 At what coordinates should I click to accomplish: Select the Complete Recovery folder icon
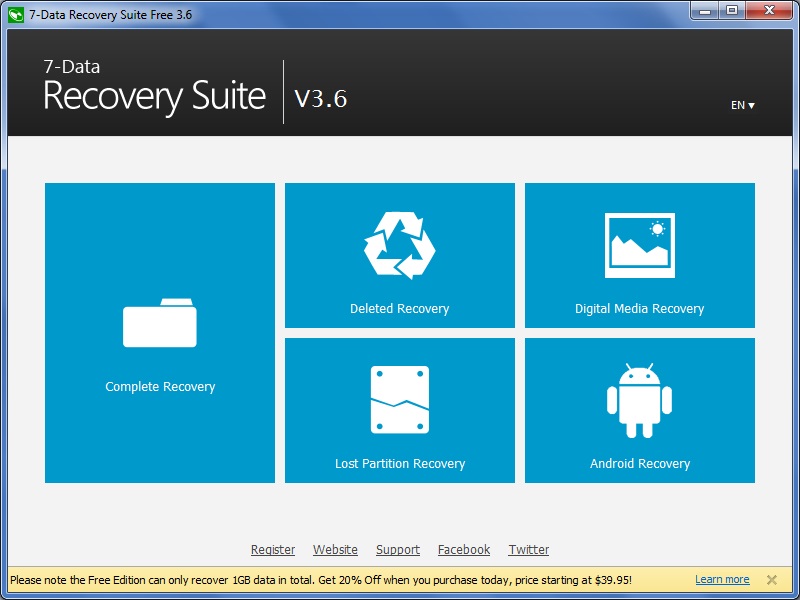click(x=160, y=323)
